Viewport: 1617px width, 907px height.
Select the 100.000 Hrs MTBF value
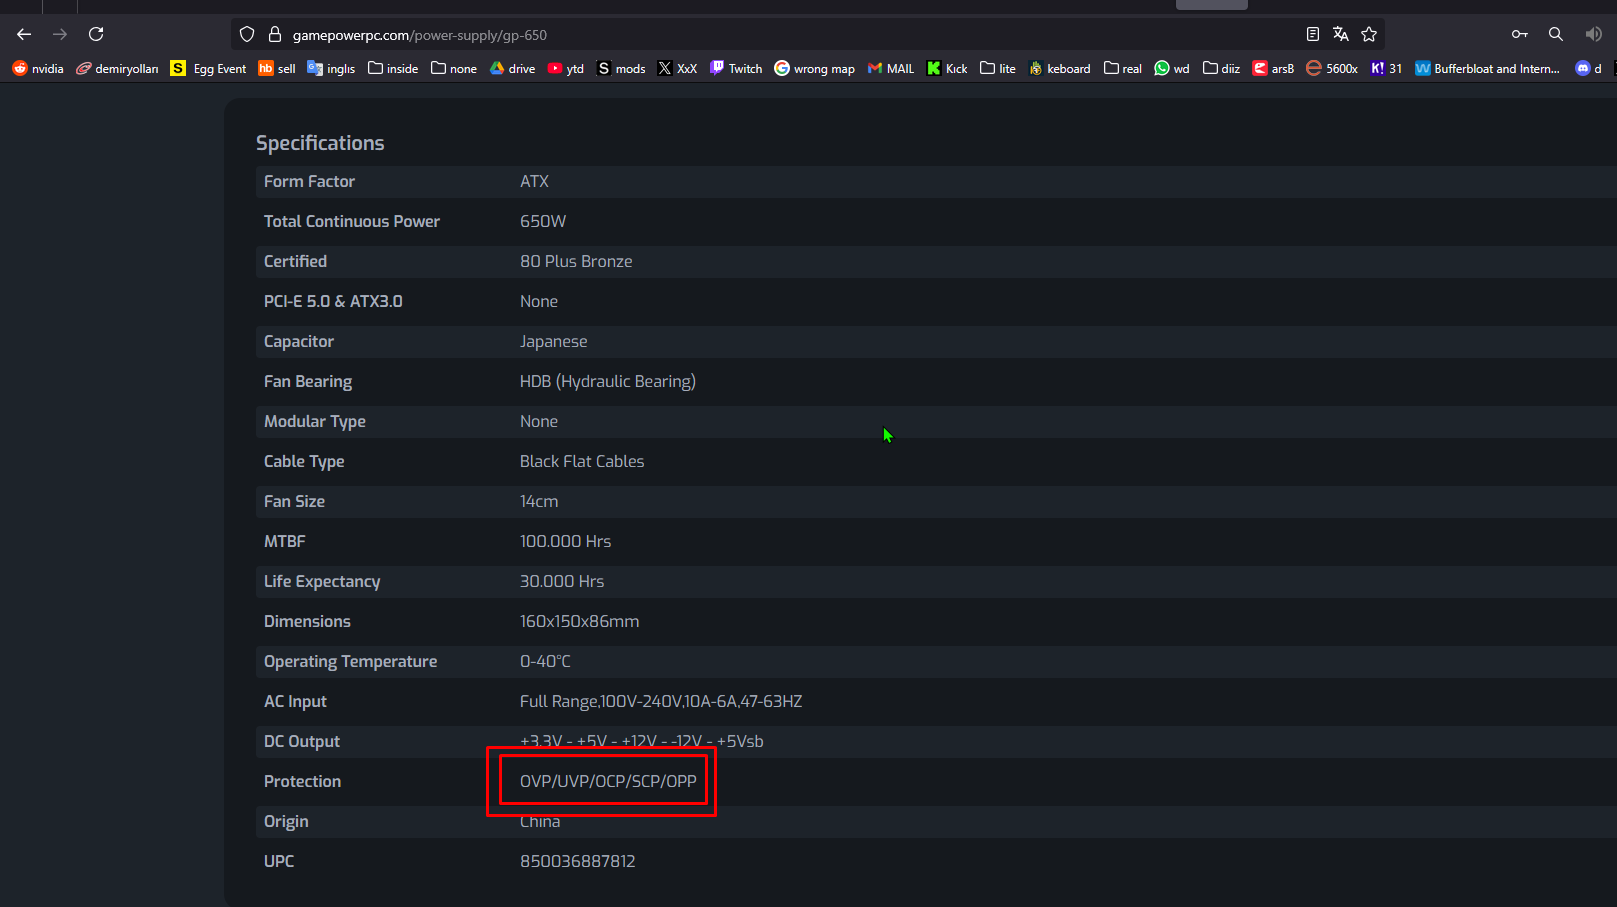(565, 541)
